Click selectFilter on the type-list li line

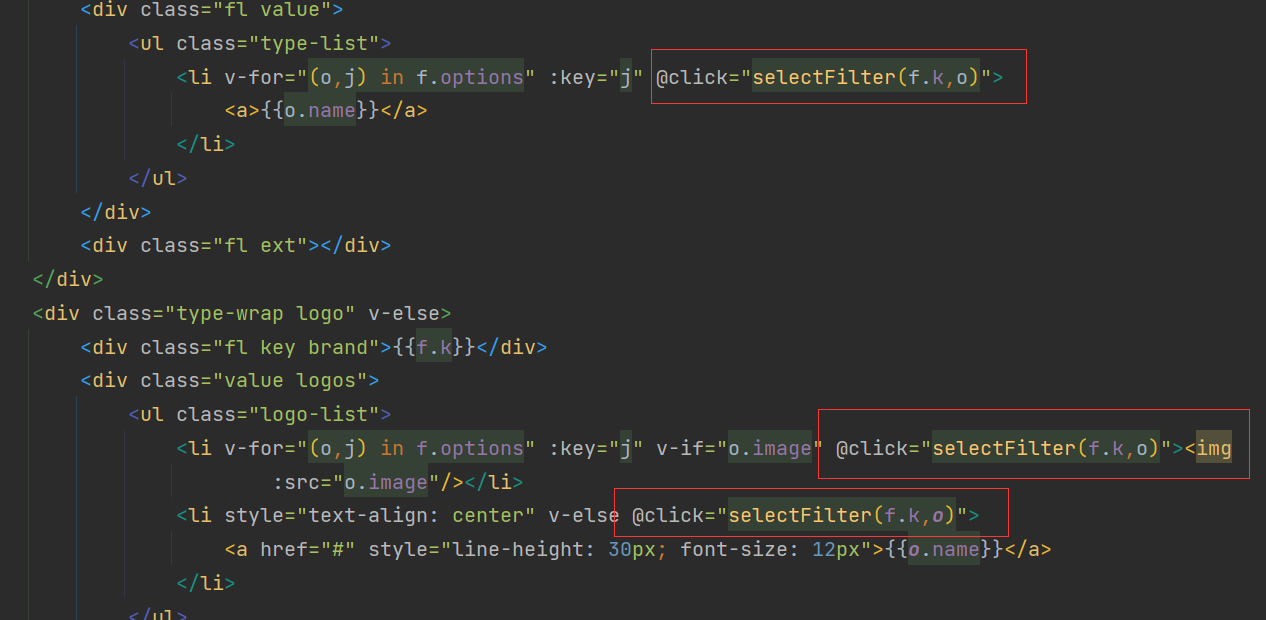[824, 77]
